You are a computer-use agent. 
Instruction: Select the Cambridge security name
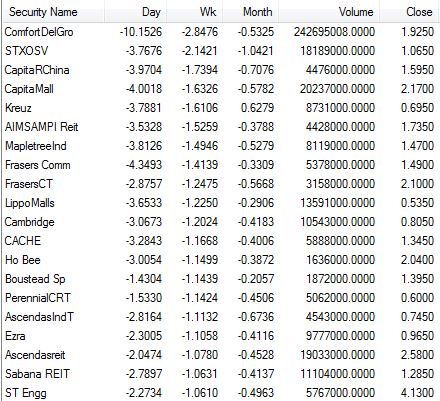pyautogui.click(x=30, y=222)
